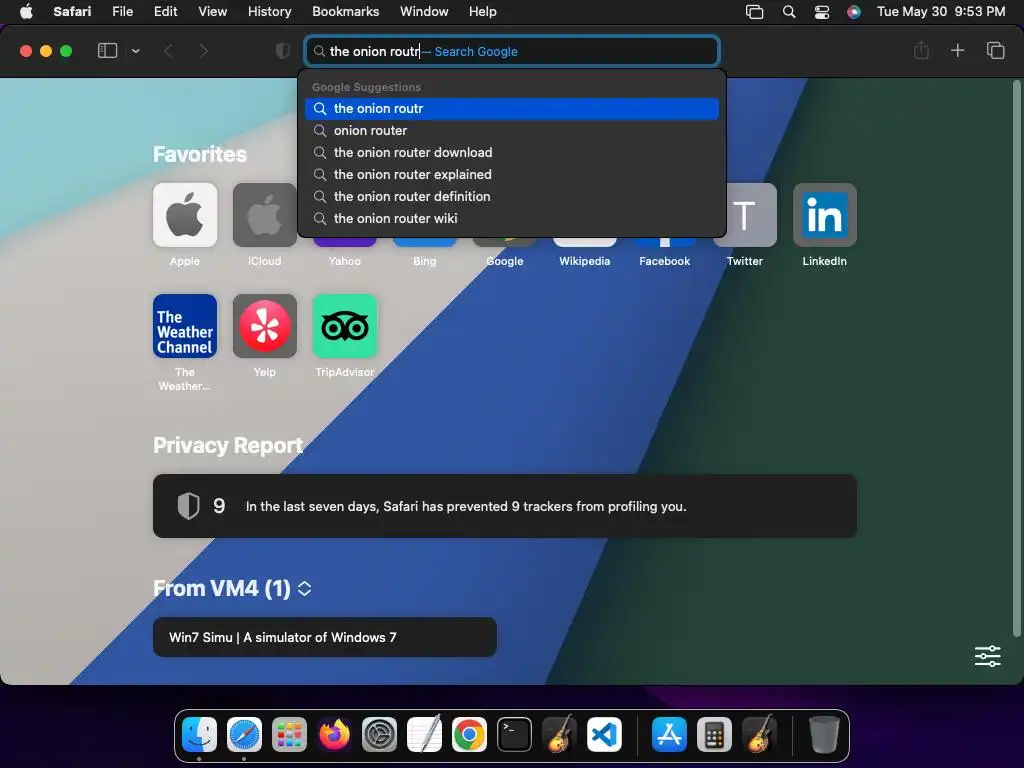Choose suggestion 'the onion router explained'

point(512,174)
